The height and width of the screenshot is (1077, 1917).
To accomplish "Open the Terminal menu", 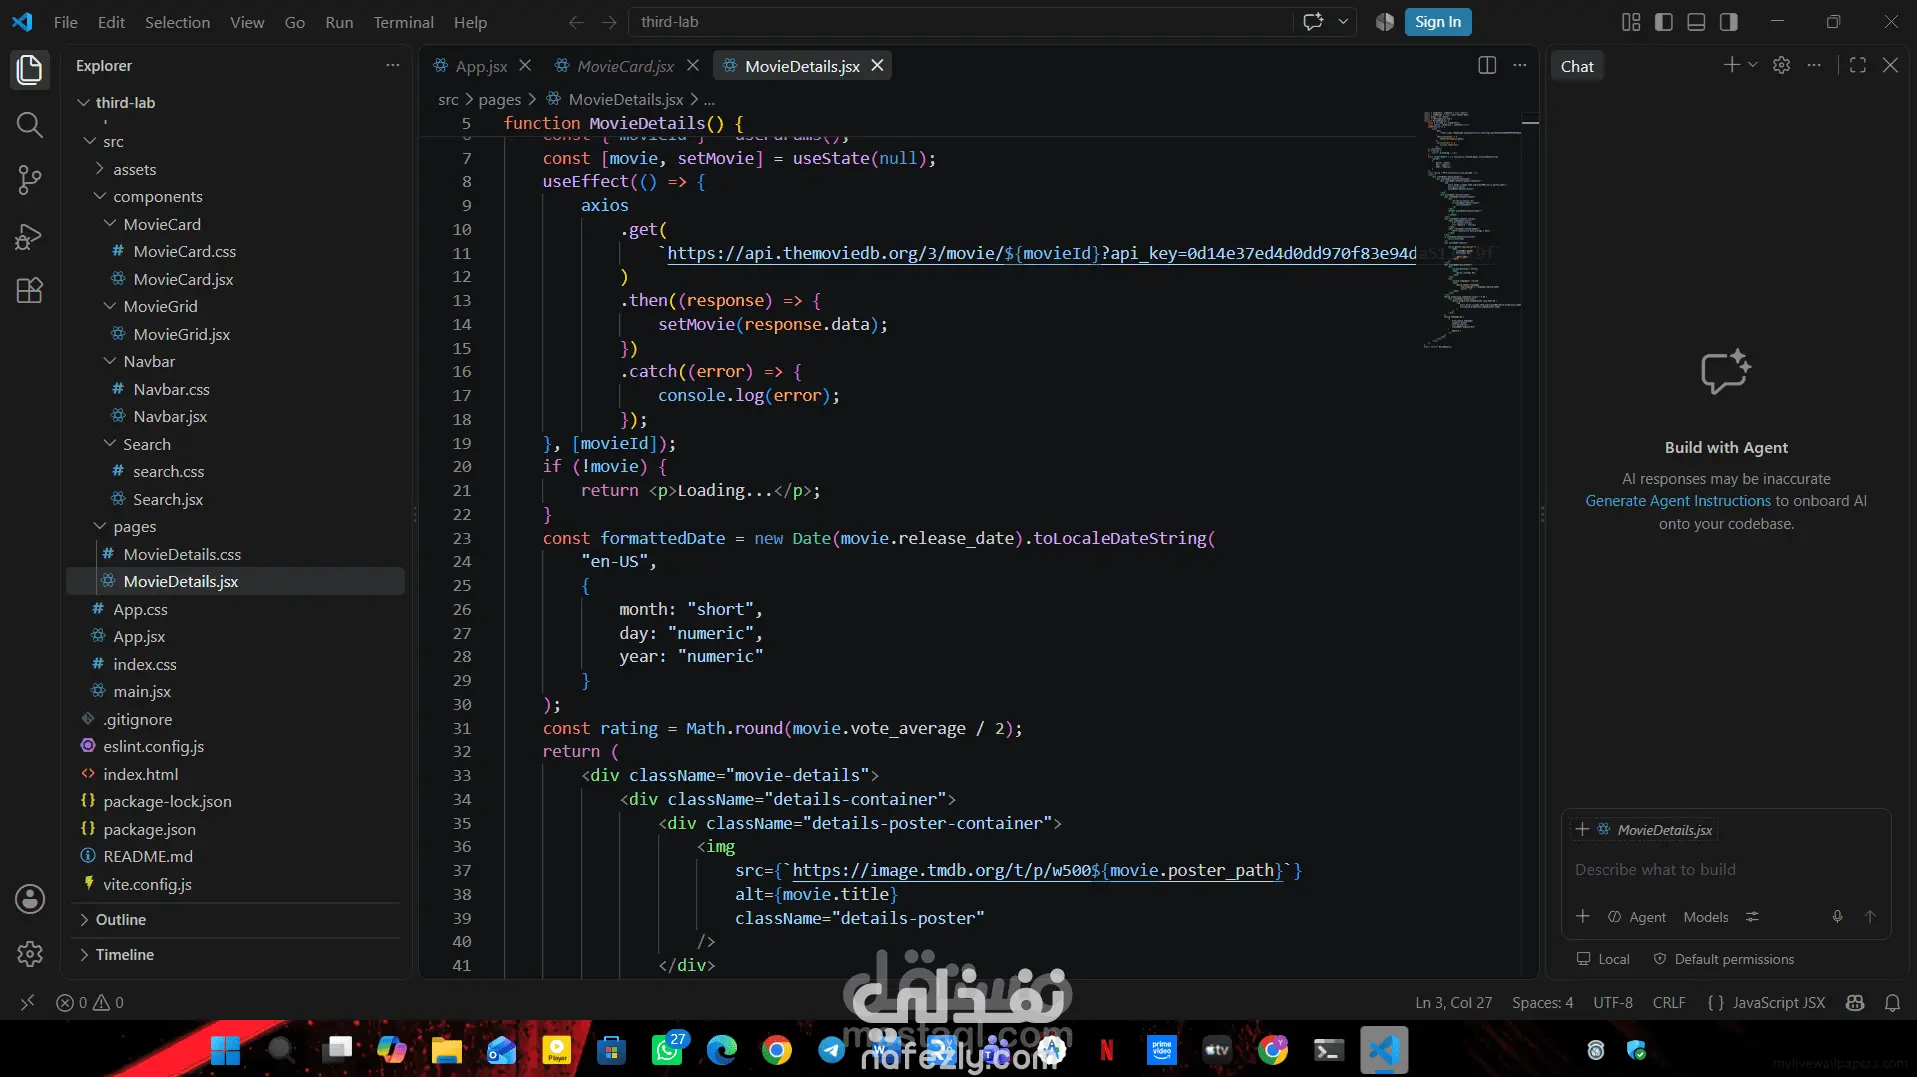I will pos(403,22).
